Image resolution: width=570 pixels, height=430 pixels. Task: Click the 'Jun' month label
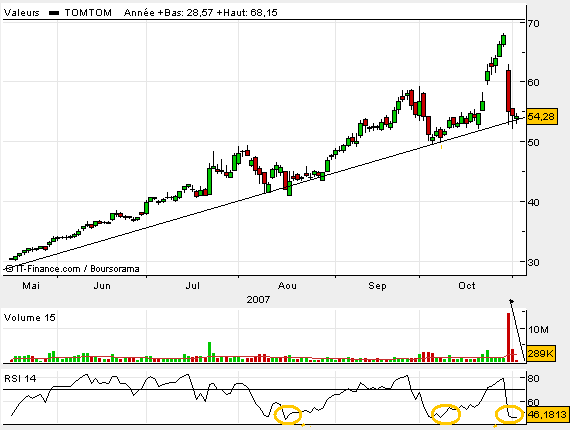click(x=102, y=286)
